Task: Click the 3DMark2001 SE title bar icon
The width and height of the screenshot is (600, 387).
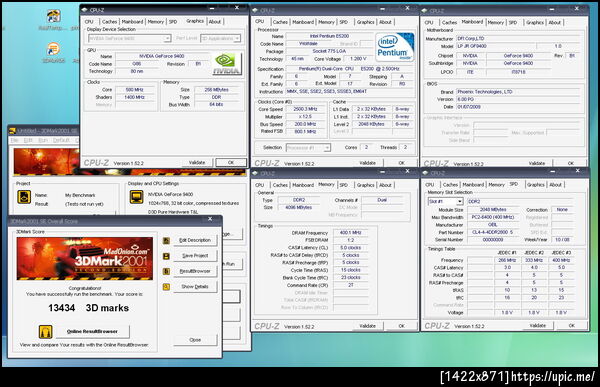Action: tap(12, 131)
